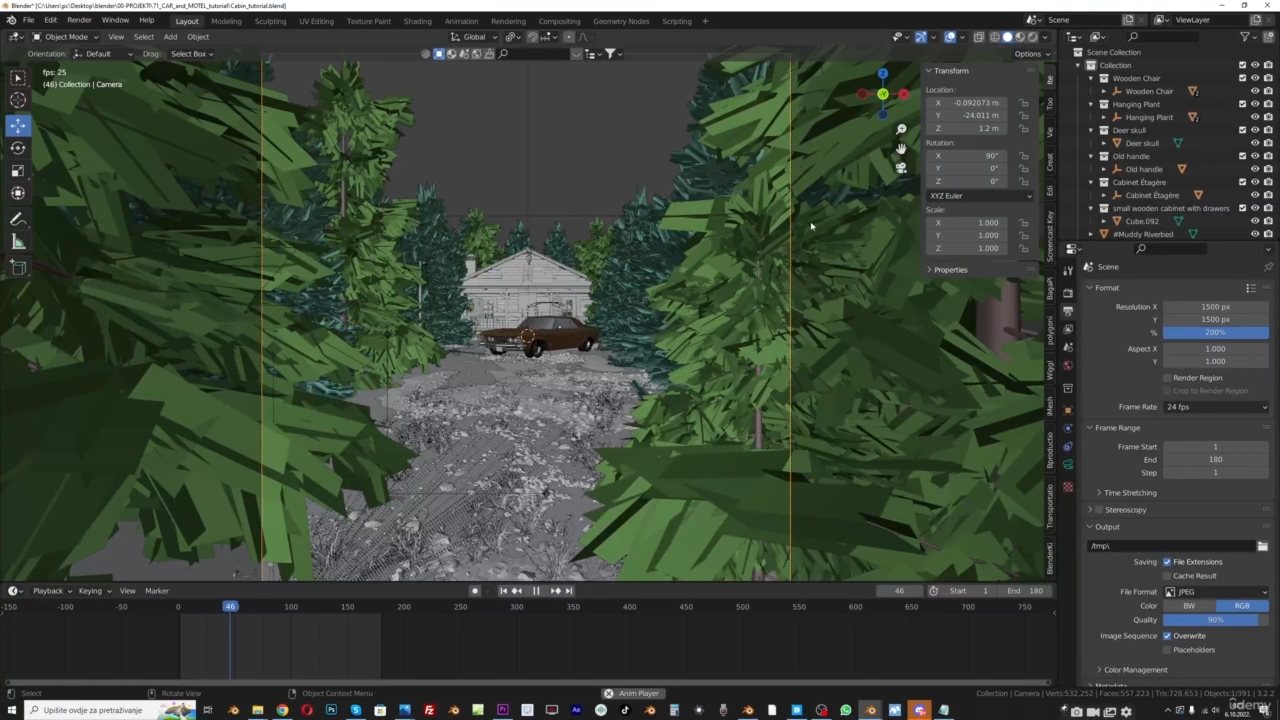Switch to Material Preview shading
Screen dimensions: 1280x720
click(1021, 37)
